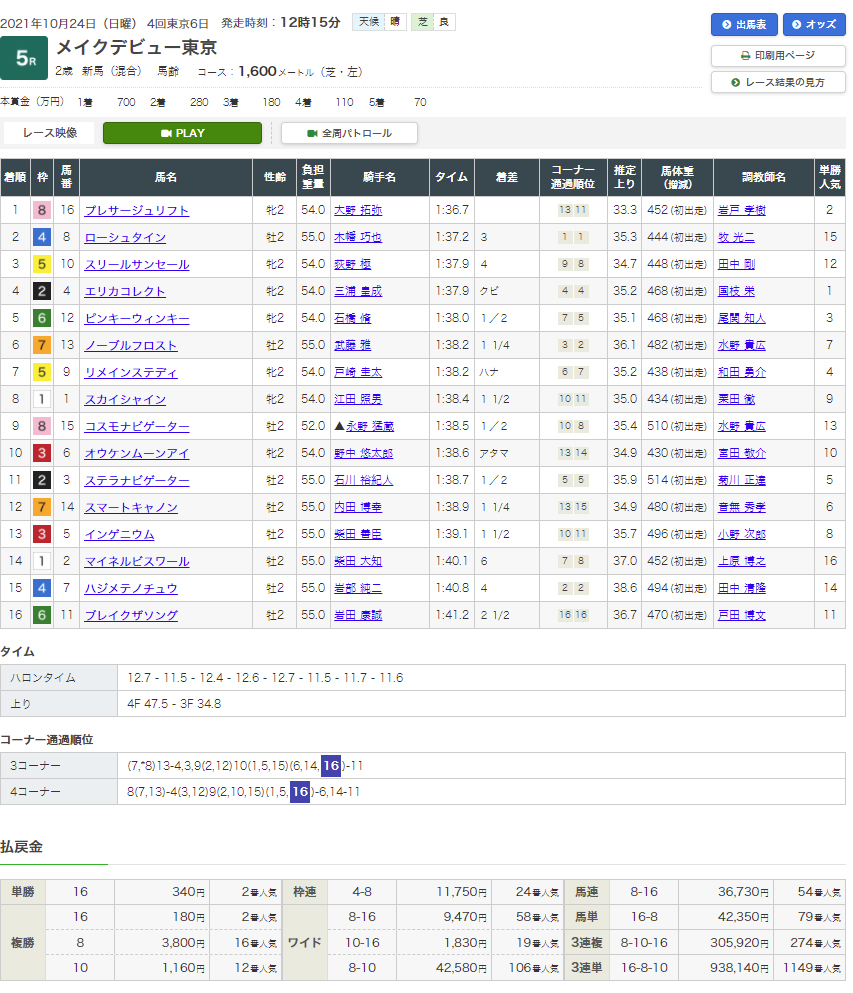Open horse ピンキーウィンキー page

coord(136,319)
